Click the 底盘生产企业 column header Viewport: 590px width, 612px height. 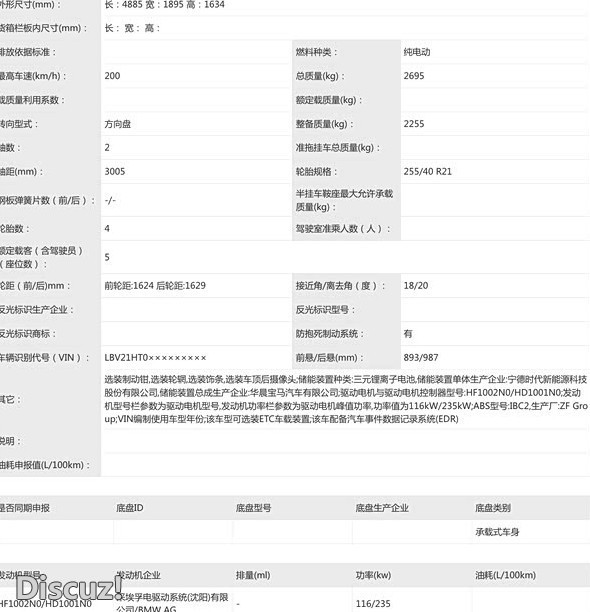tap(382, 508)
